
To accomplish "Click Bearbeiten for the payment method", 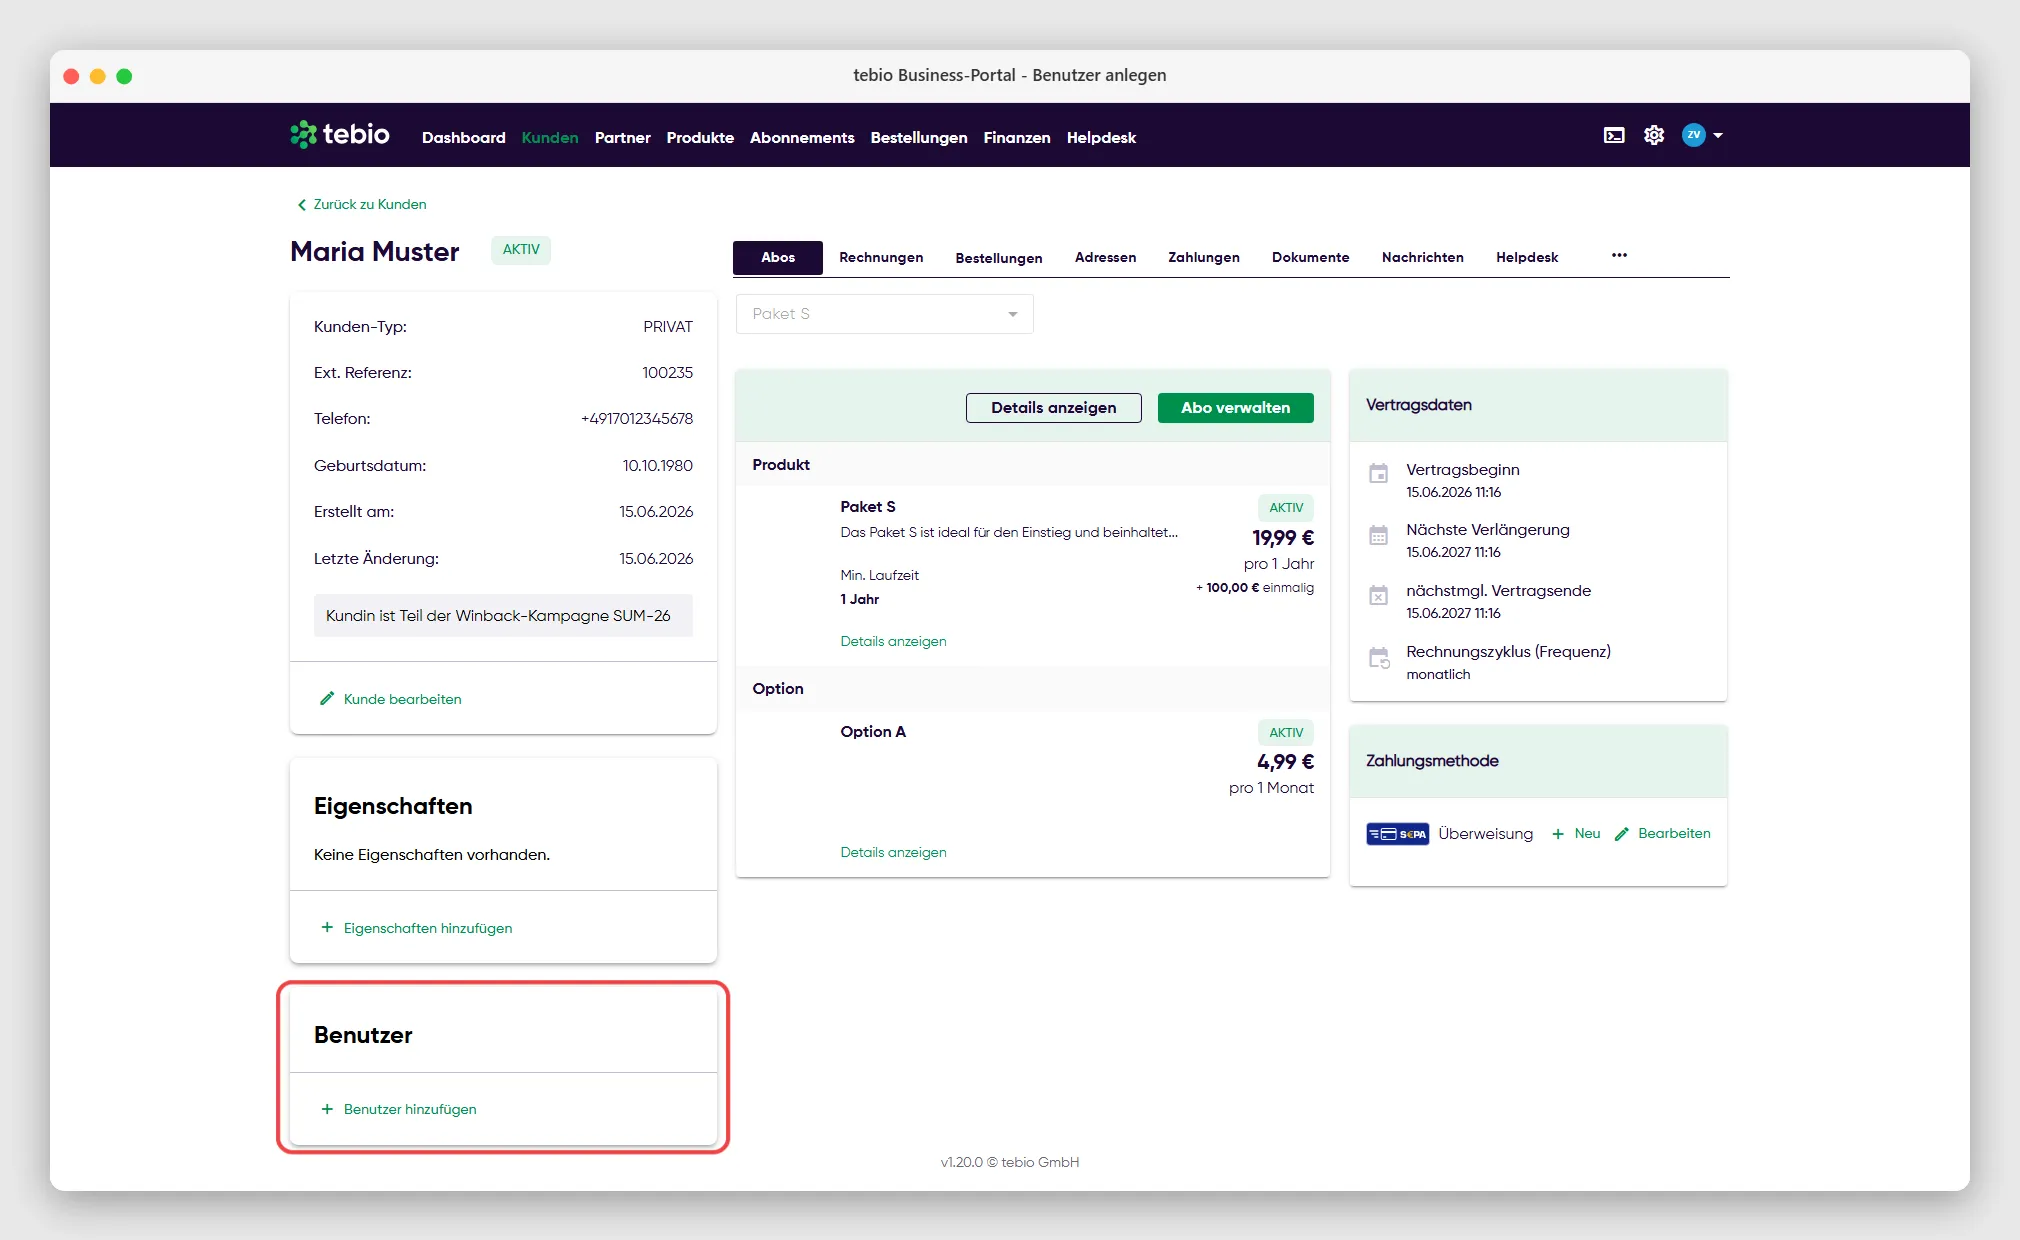I will [x=1674, y=833].
